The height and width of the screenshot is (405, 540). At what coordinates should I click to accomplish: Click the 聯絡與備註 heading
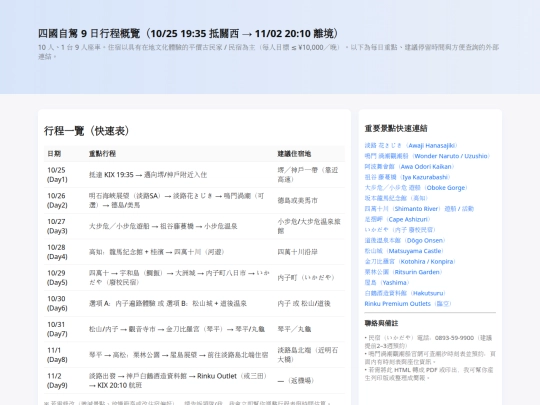pyautogui.click(x=381, y=323)
